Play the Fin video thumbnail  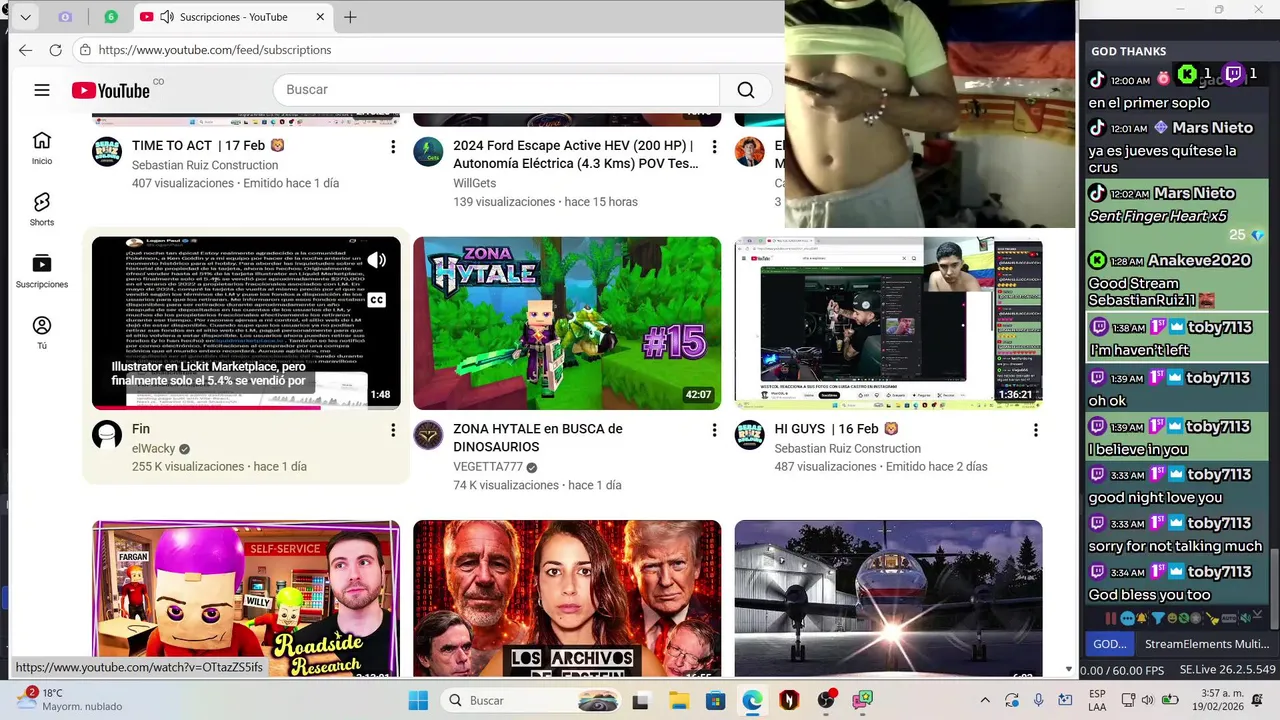(246, 323)
